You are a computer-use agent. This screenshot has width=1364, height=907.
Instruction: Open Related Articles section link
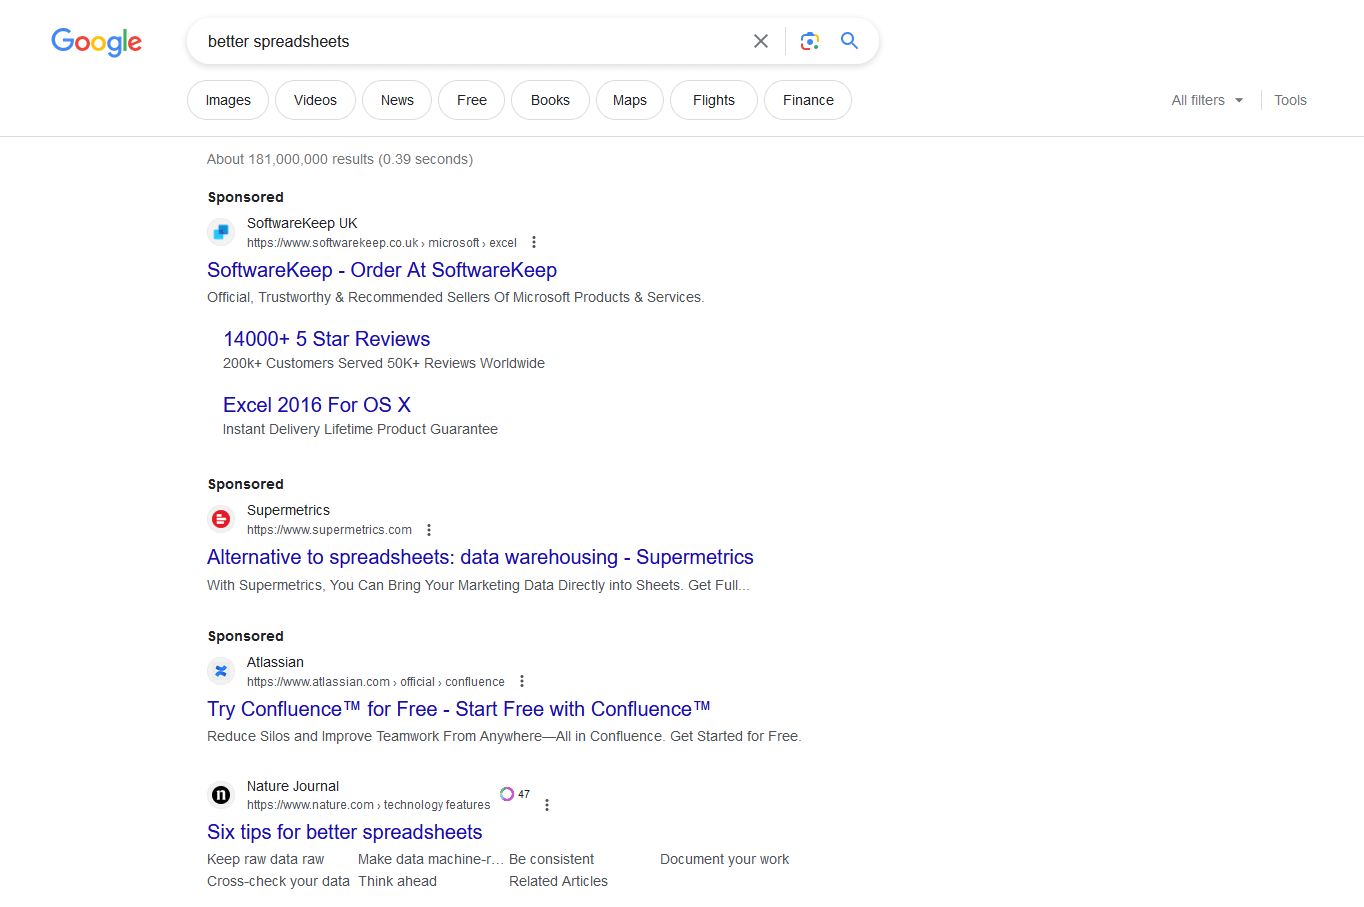(x=558, y=881)
